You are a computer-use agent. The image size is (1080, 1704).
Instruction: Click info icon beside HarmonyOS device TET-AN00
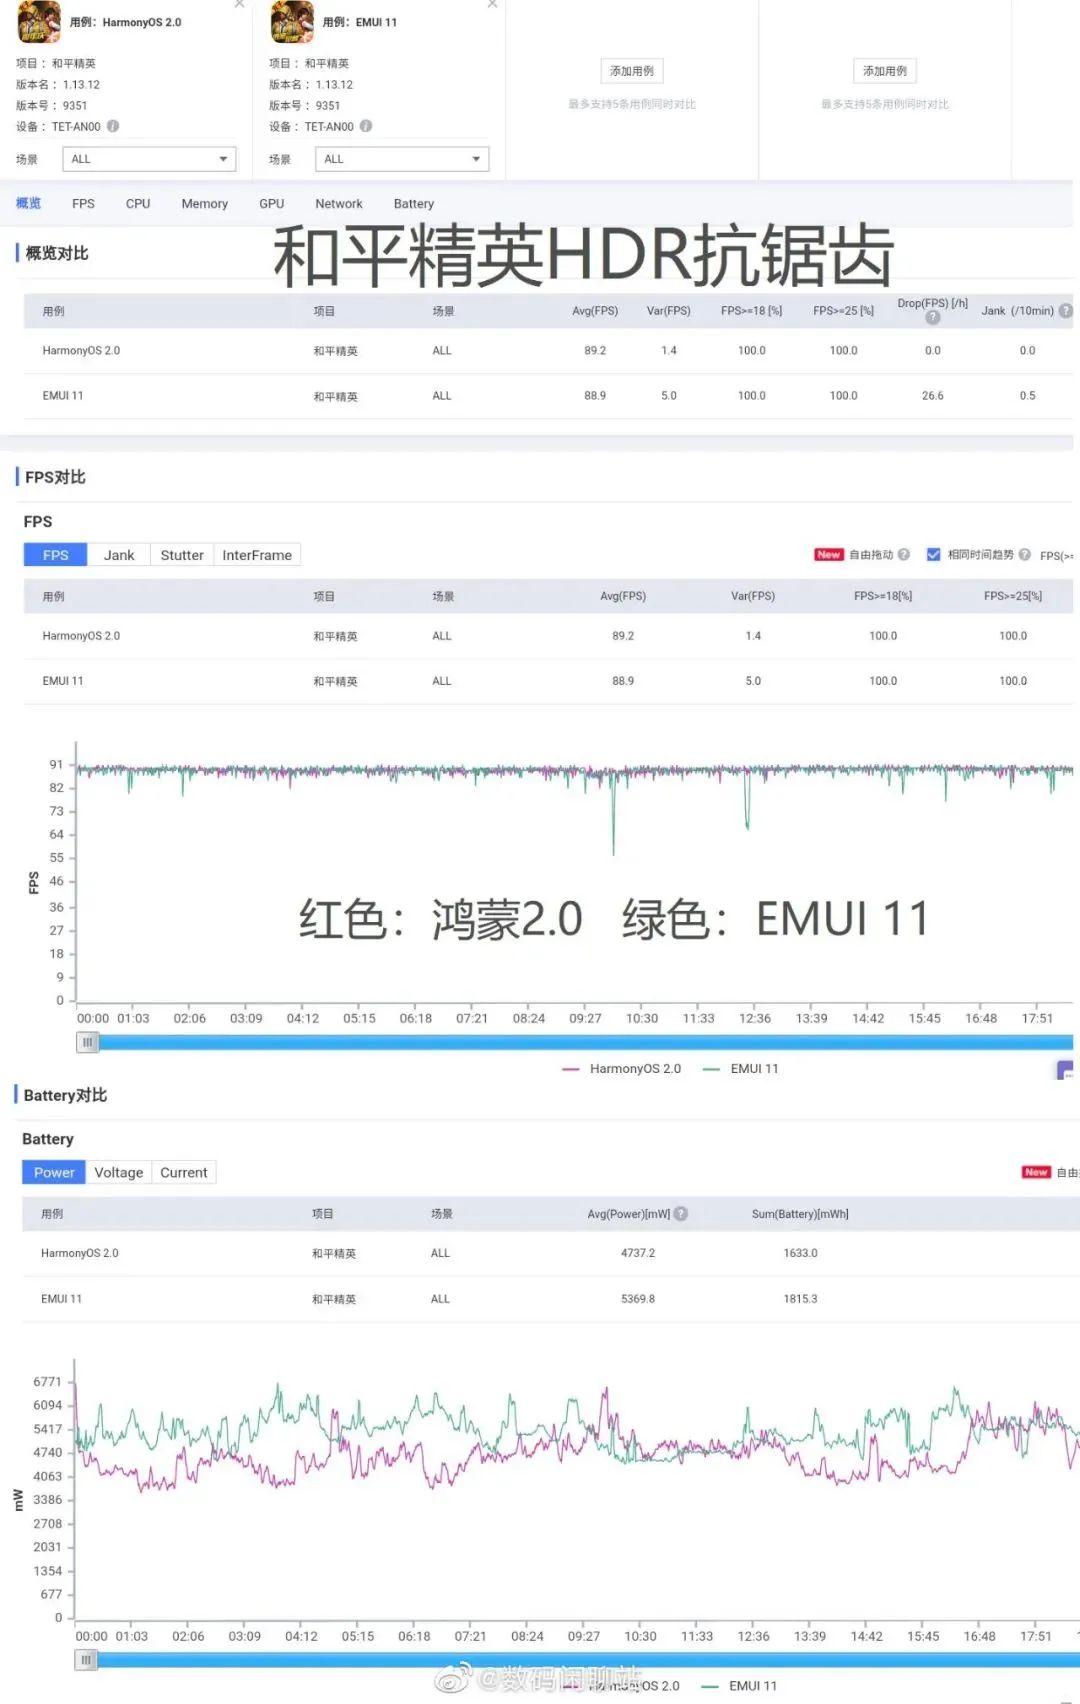pyautogui.click(x=113, y=126)
